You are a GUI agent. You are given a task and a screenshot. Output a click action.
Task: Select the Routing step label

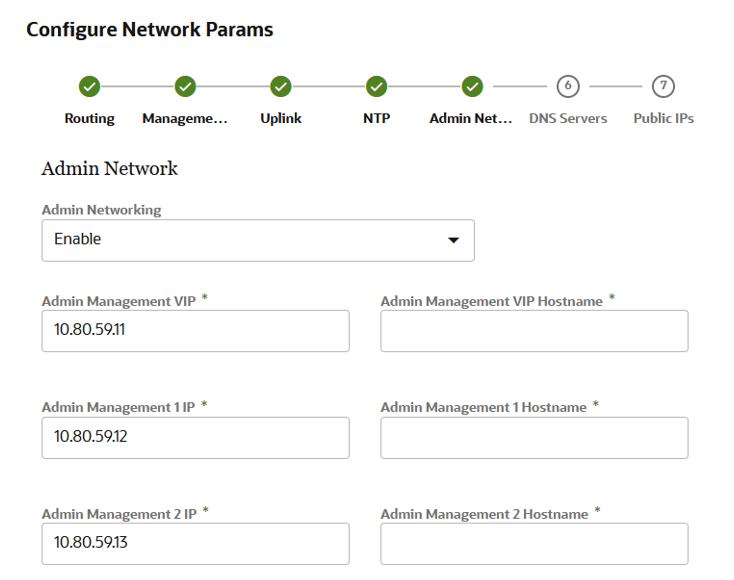click(89, 118)
